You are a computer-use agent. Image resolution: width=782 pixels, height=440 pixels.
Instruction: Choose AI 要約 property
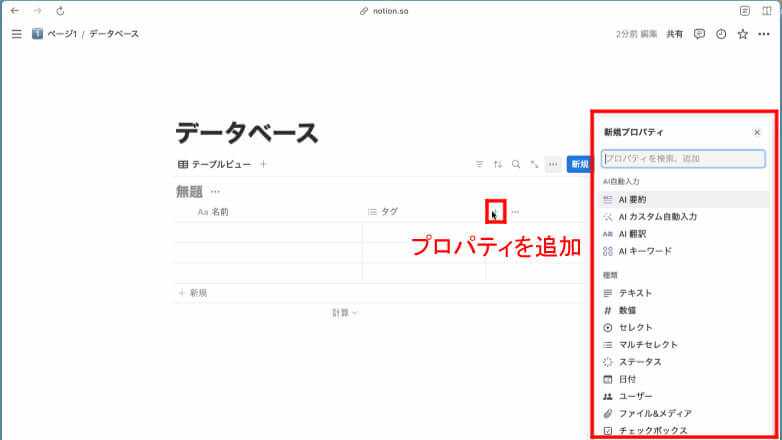coord(684,200)
